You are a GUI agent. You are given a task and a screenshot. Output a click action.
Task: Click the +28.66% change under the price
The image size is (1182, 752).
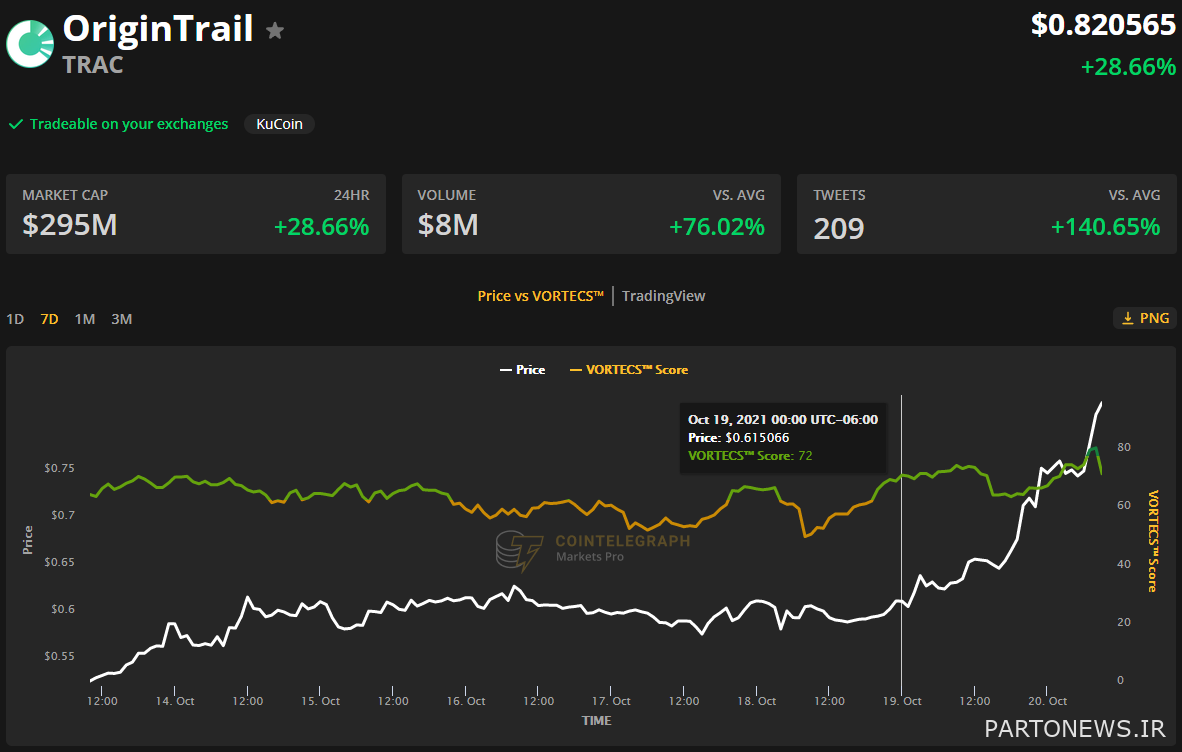(x=1128, y=67)
